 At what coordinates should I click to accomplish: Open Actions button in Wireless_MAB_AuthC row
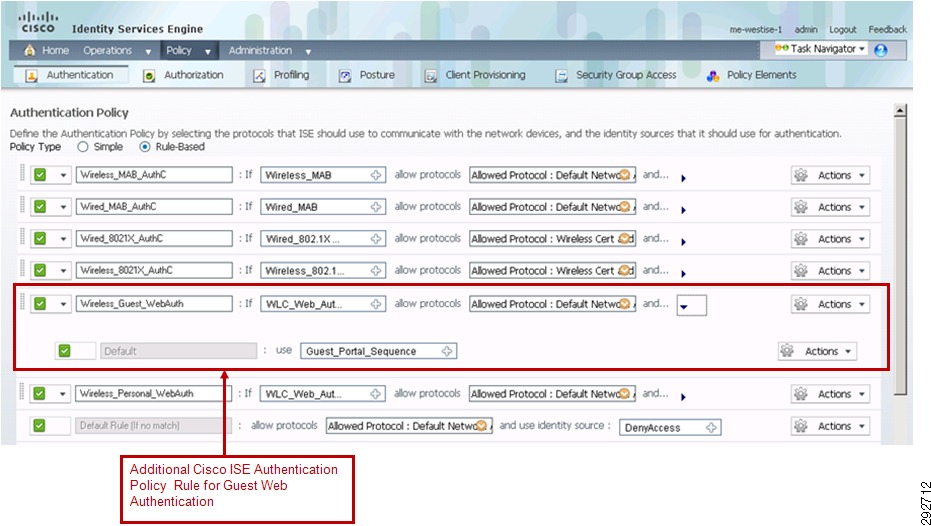point(831,175)
